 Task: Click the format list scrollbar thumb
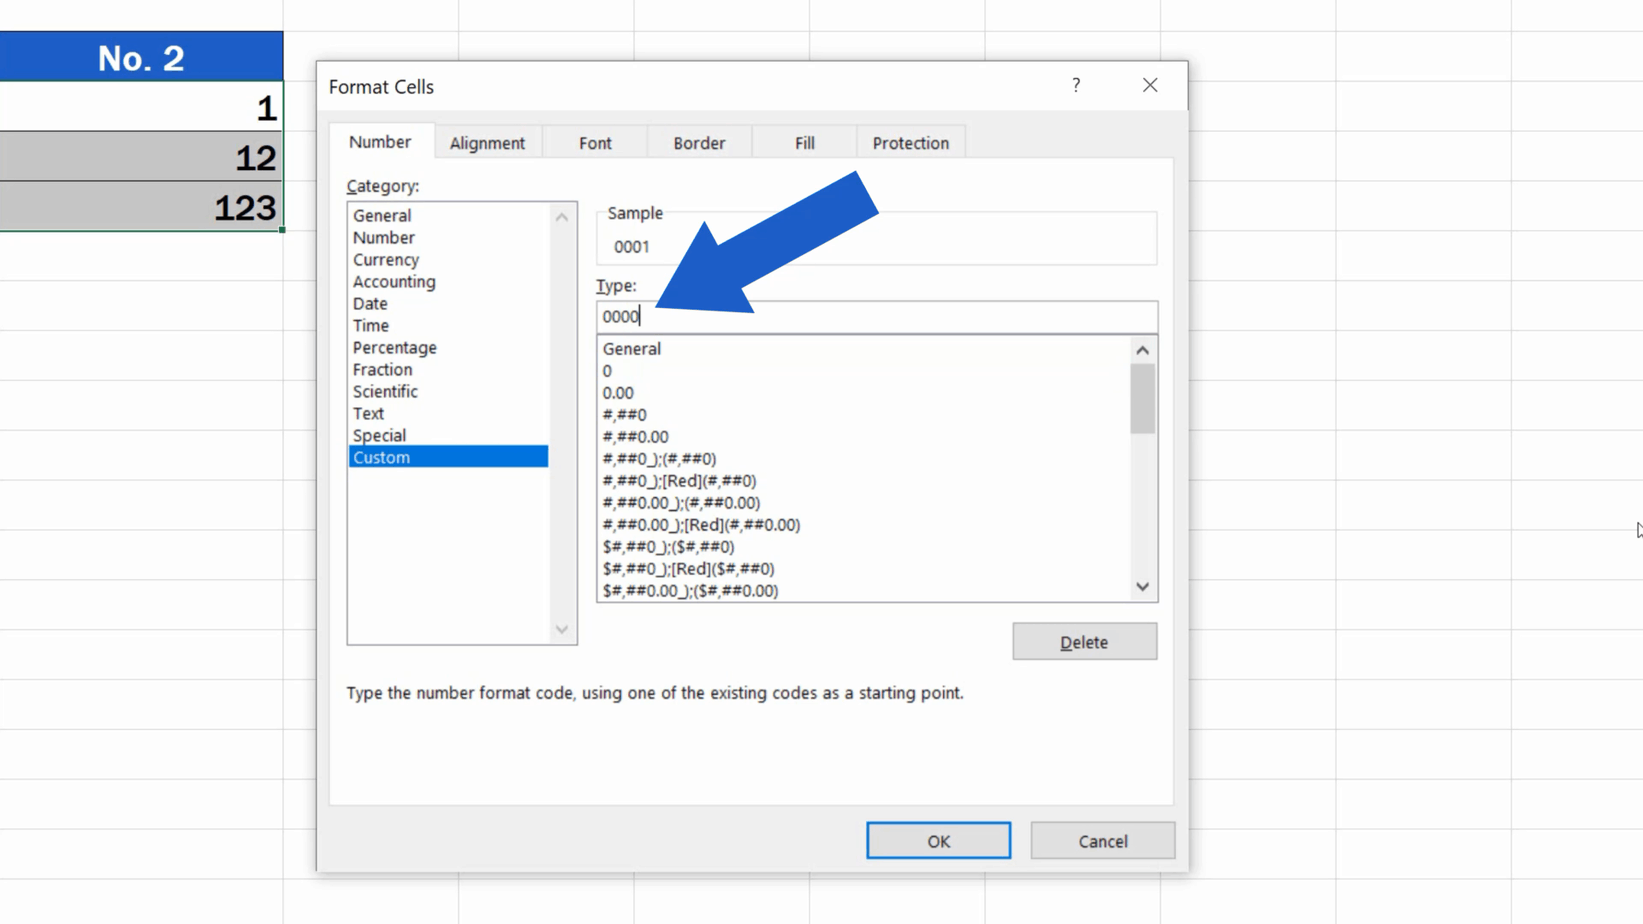pyautogui.click(x=1143, y=399)
